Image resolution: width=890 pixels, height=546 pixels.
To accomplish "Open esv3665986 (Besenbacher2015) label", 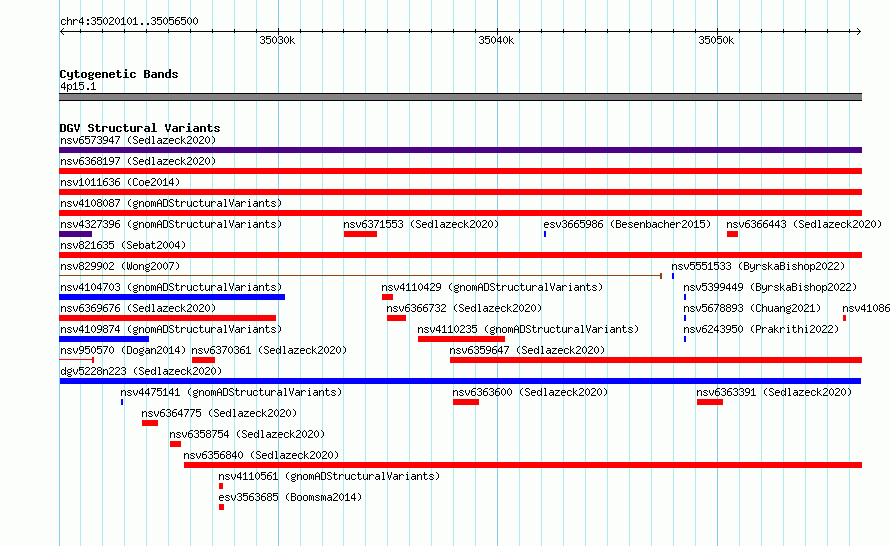I will [x=627, y=224].
